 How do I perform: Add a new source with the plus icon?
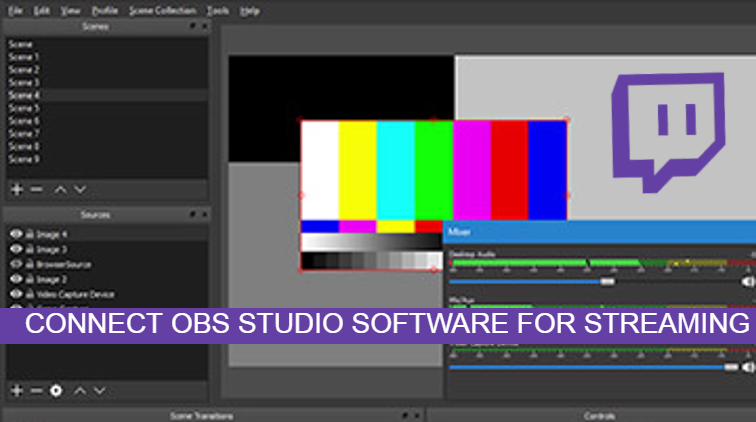click(17, 391)
